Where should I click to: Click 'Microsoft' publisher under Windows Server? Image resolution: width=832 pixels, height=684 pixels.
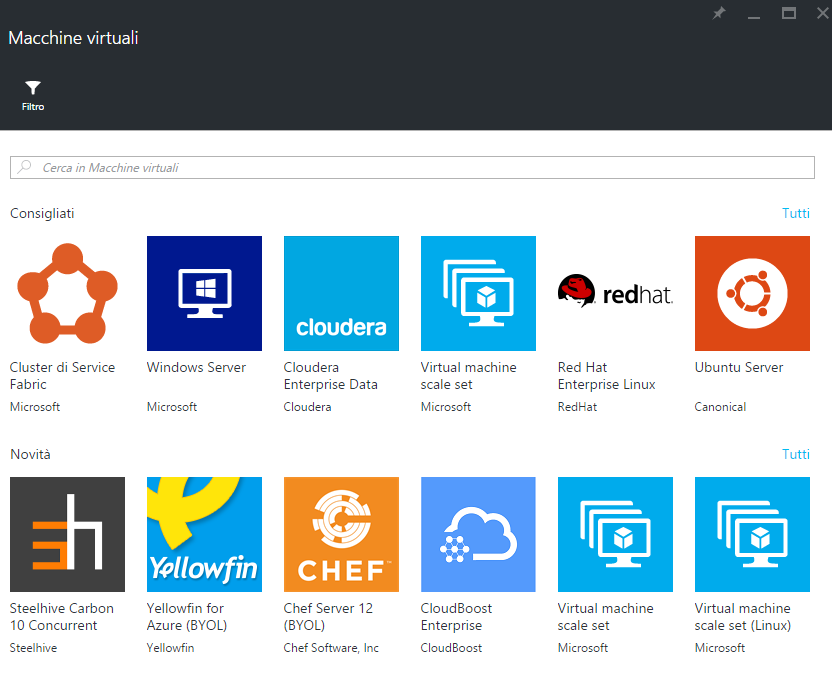(172, 407)
